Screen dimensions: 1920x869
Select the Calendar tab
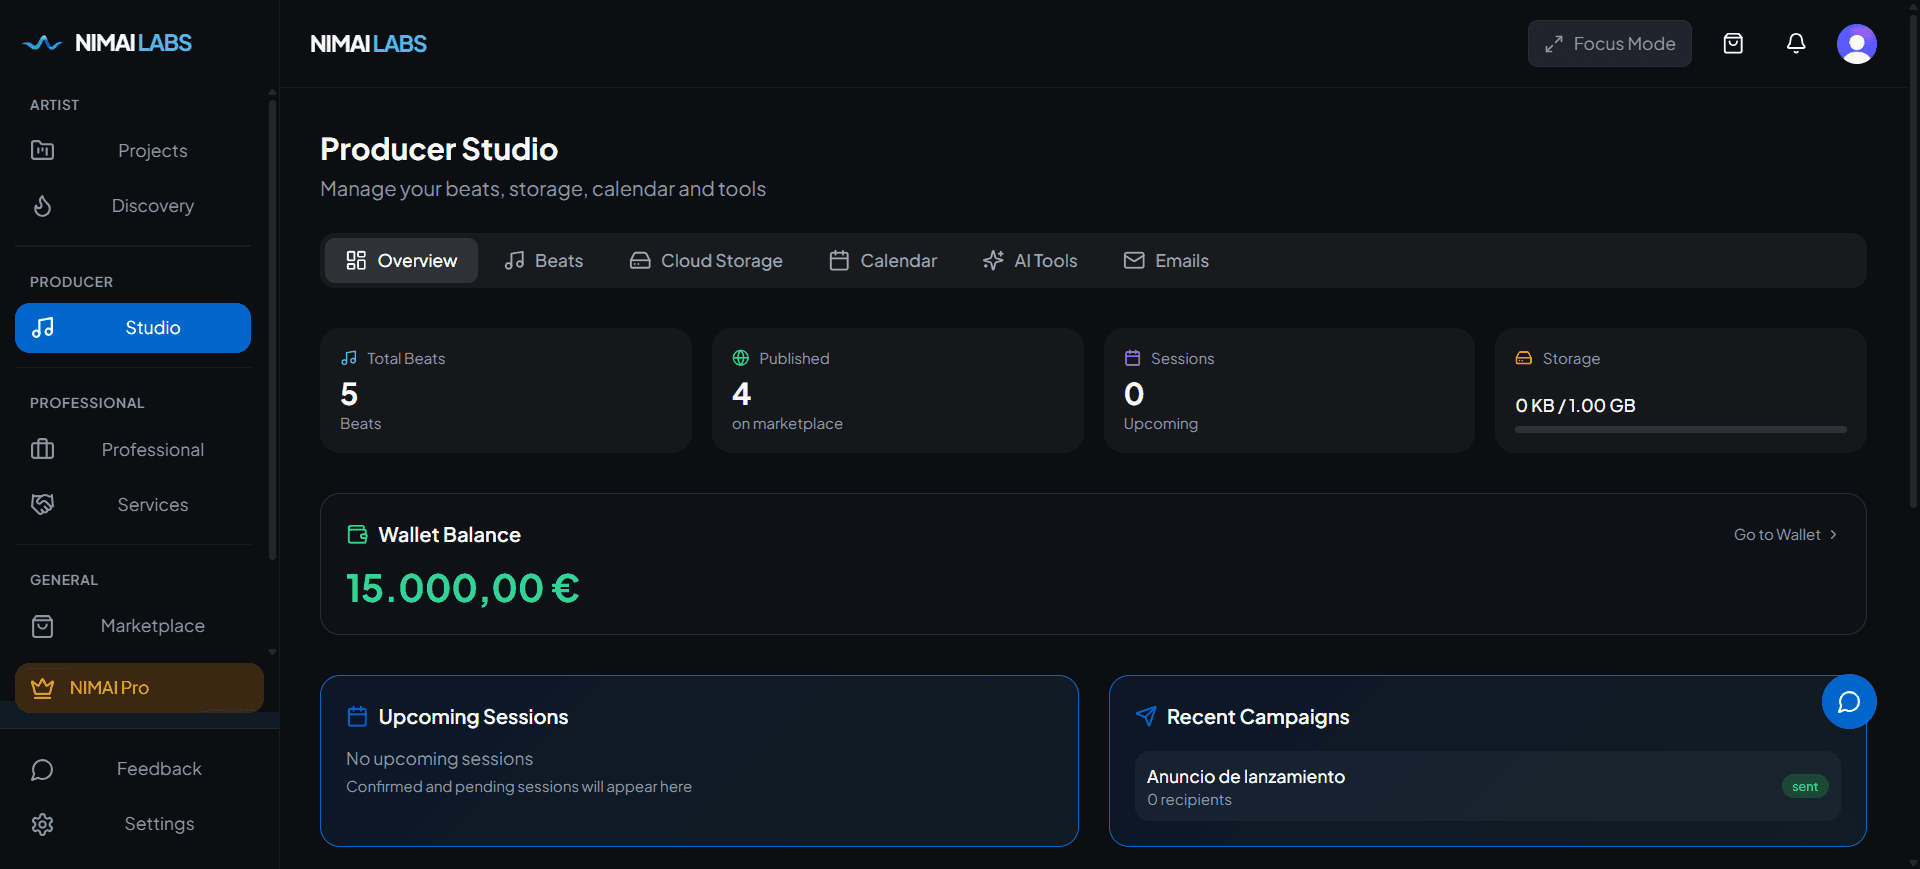883,261
